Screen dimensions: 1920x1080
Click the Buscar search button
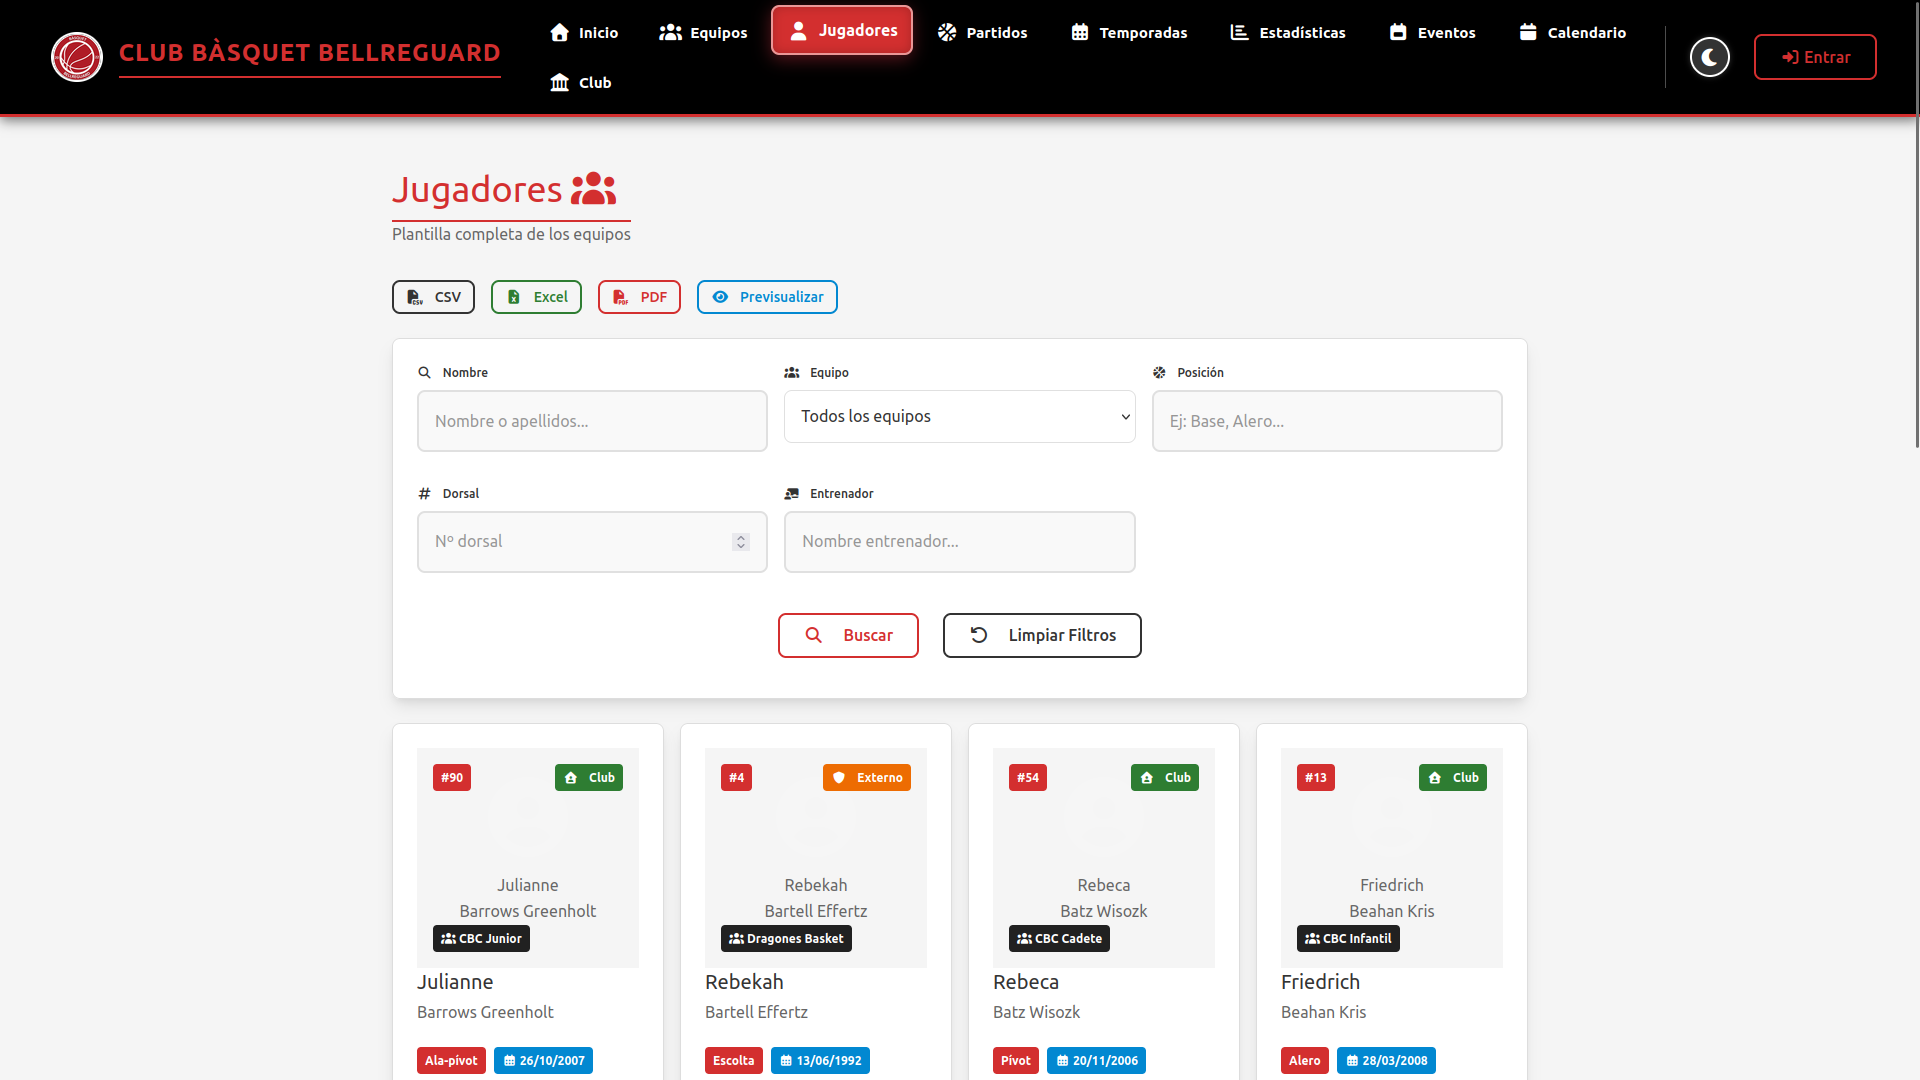tap(848, 635)
